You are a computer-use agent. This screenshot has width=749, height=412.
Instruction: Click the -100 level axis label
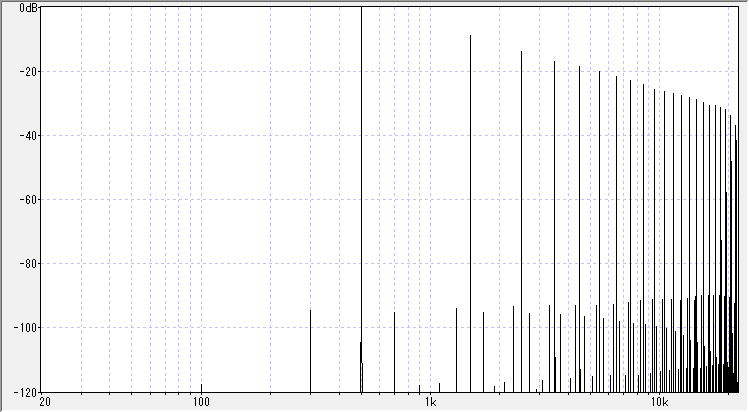point(26,327)
